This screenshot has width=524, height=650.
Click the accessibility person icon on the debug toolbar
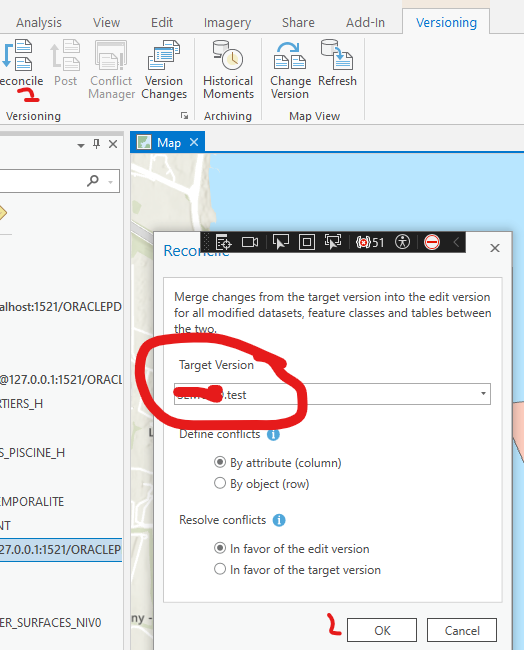pyautogui.click(x=402, y=242)
